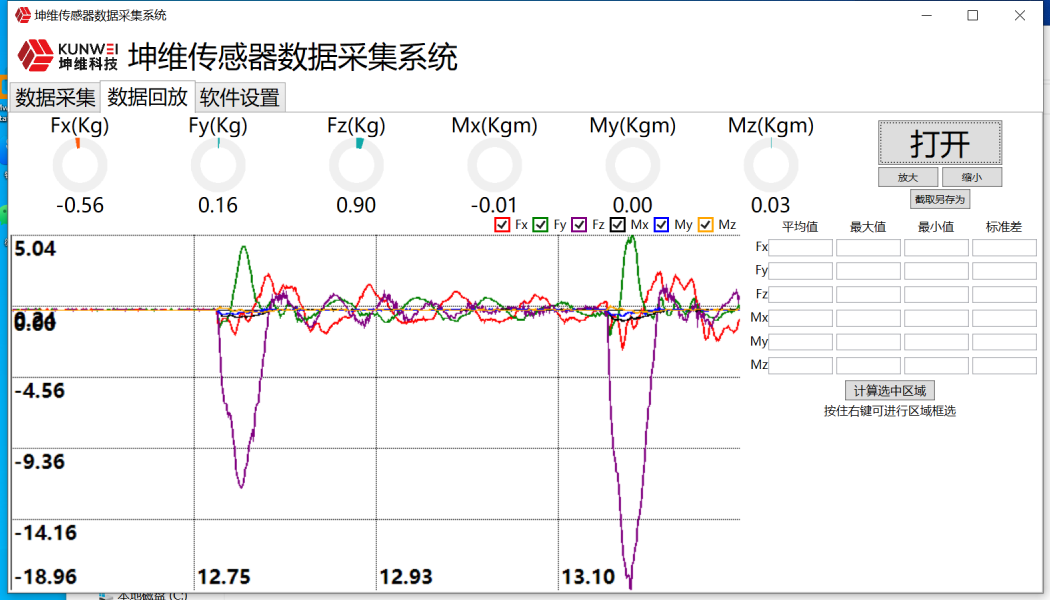The width and height of the screenshot is (1050, 600).
Task: Click the Mz circular gauge
Action: (771, 166)
